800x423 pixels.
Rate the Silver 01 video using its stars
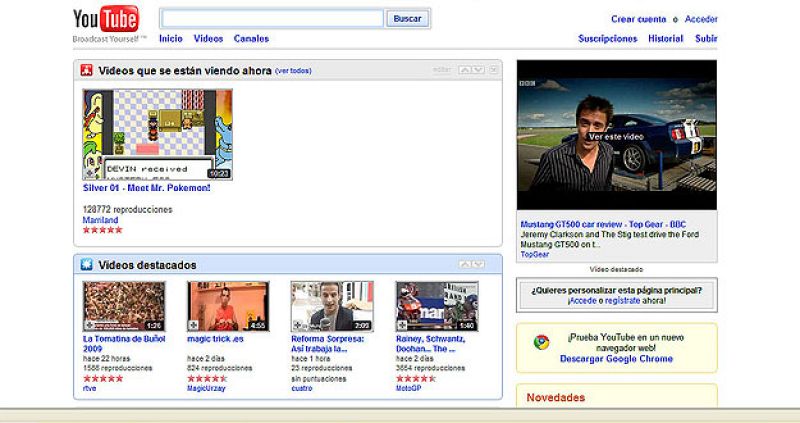pos(102,230)
